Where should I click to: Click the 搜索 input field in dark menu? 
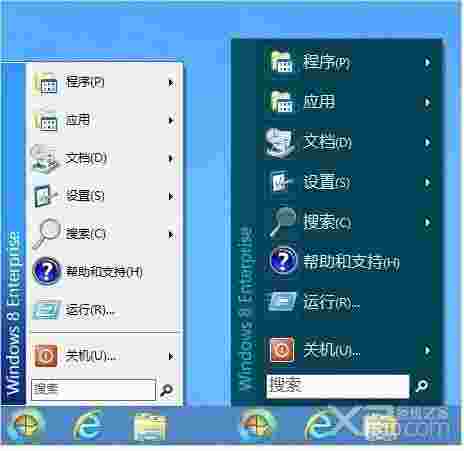(338, 386)
